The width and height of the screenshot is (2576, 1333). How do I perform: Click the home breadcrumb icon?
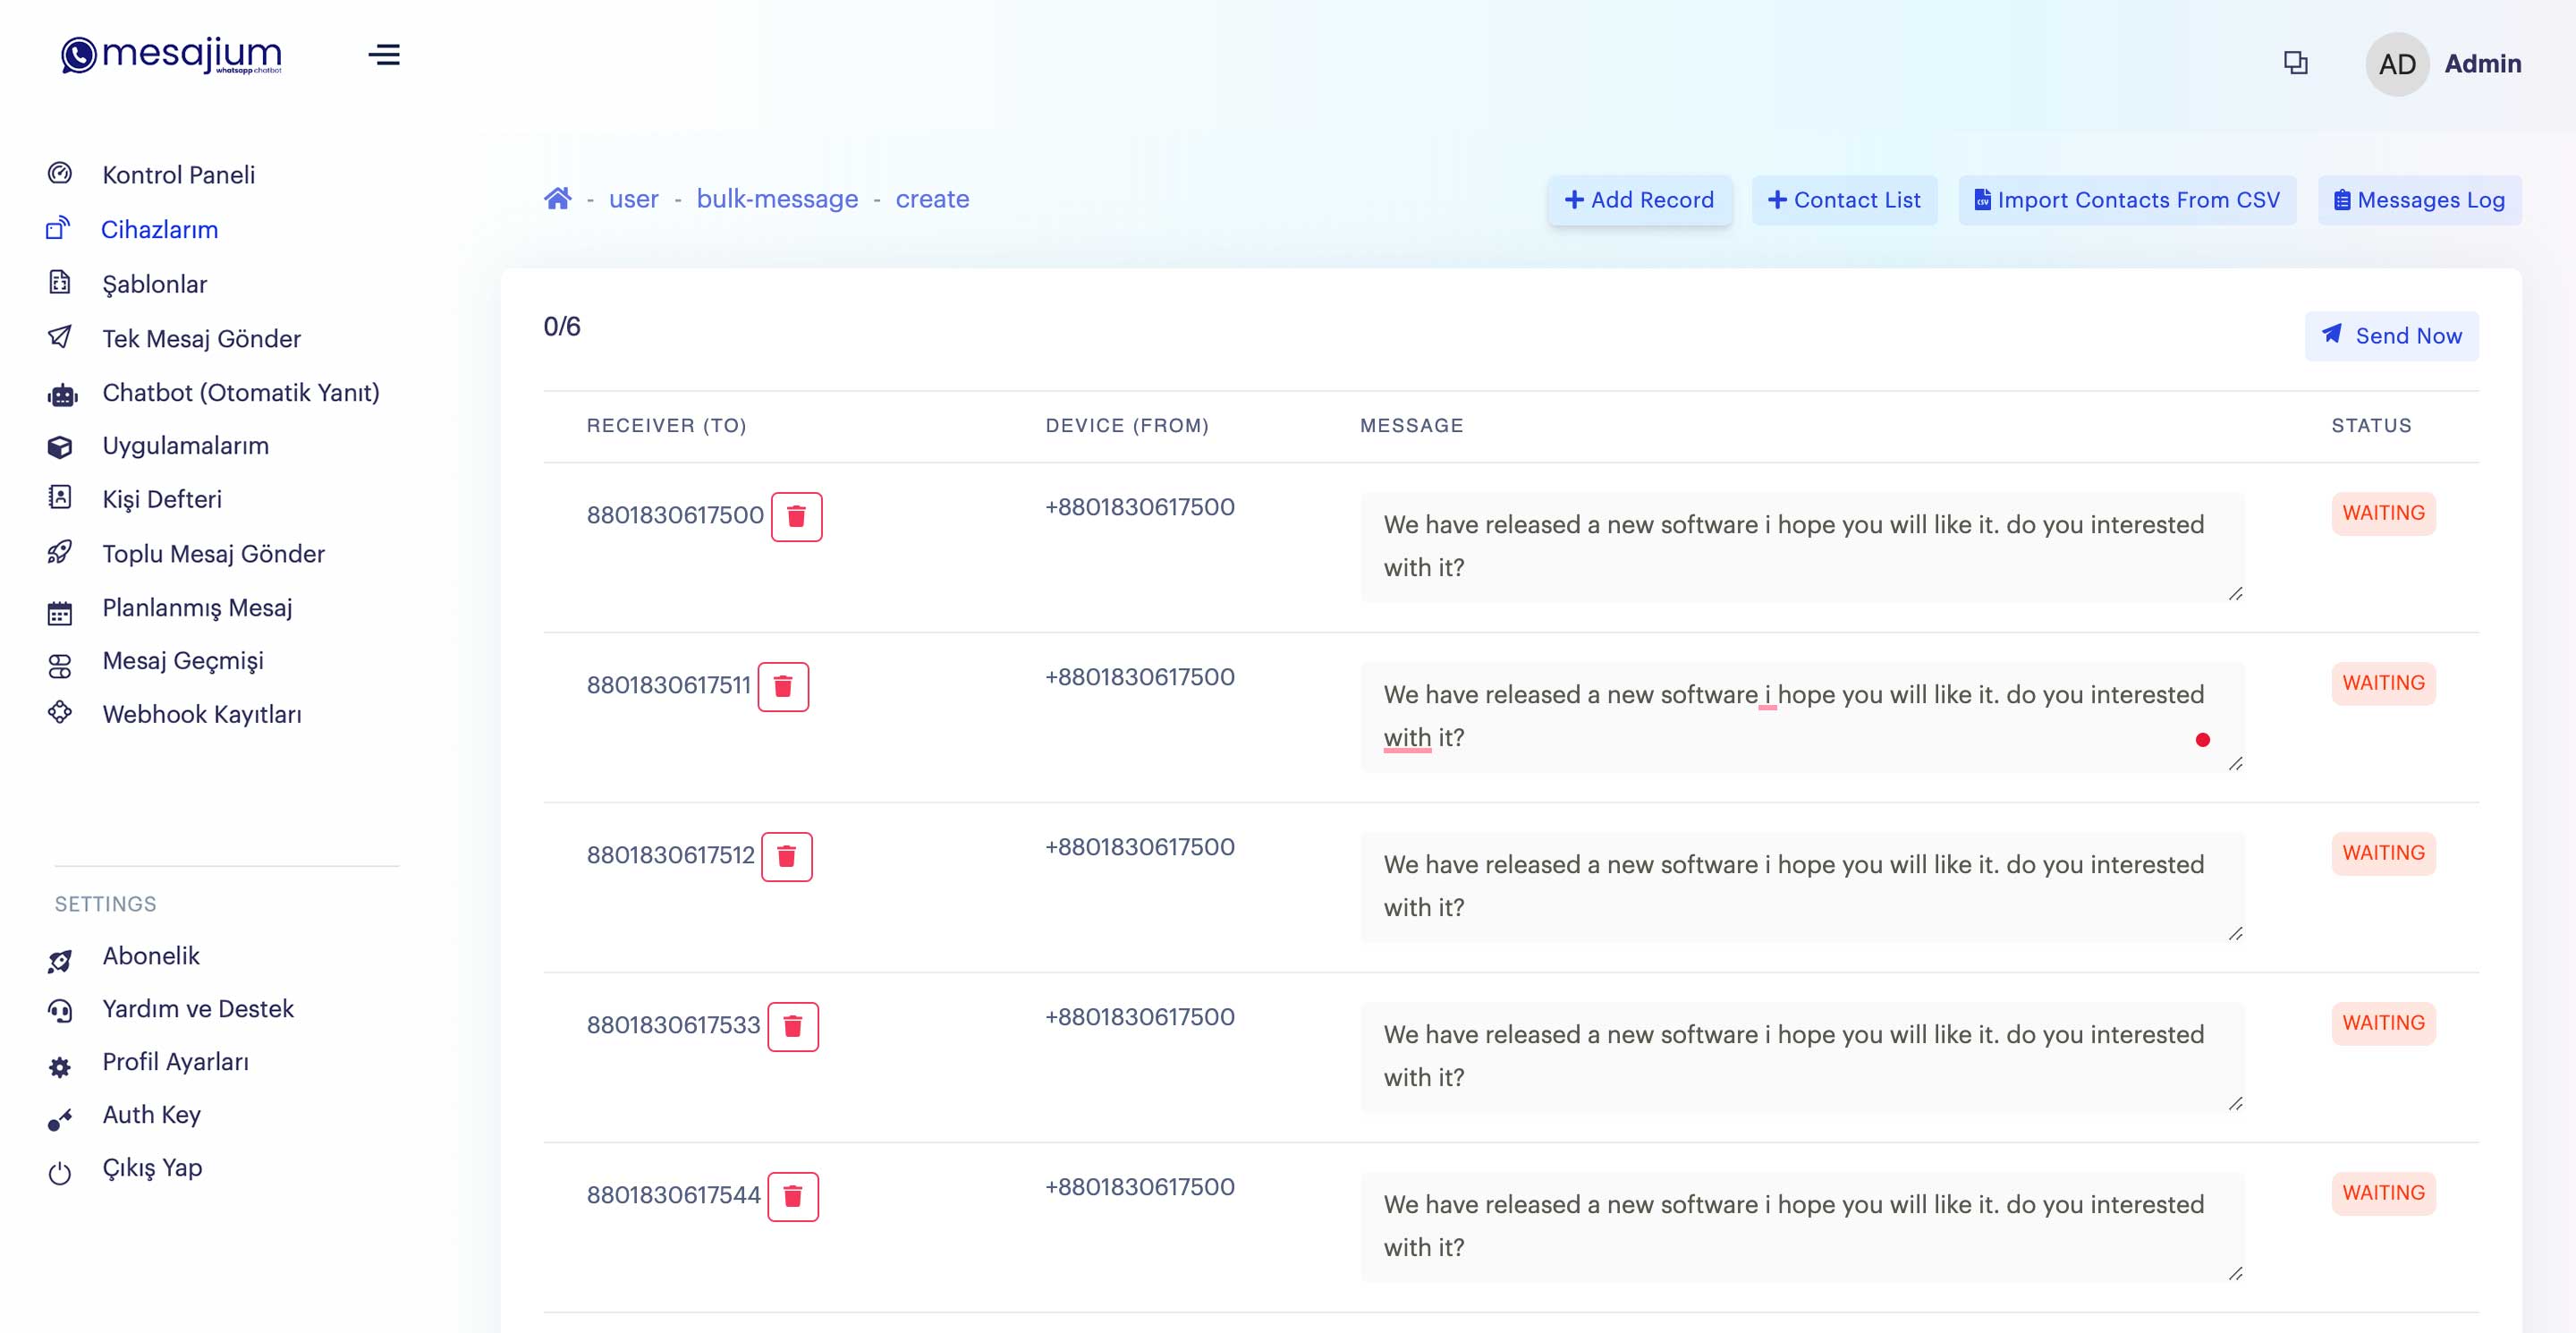coord(557,198)
